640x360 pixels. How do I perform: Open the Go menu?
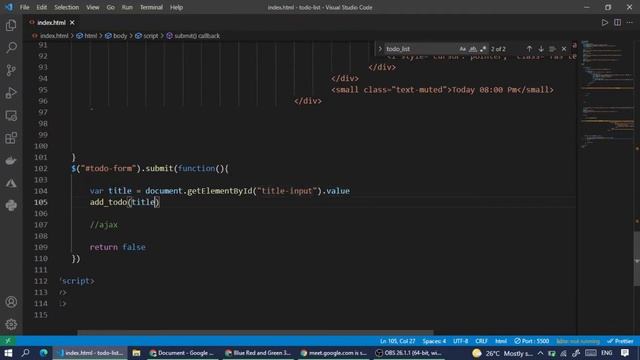111,7
